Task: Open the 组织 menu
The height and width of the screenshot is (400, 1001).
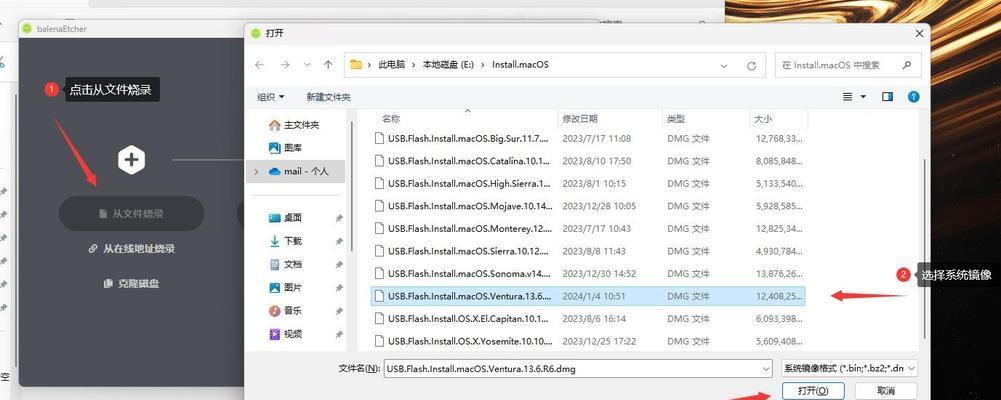Action: (271, 97)
